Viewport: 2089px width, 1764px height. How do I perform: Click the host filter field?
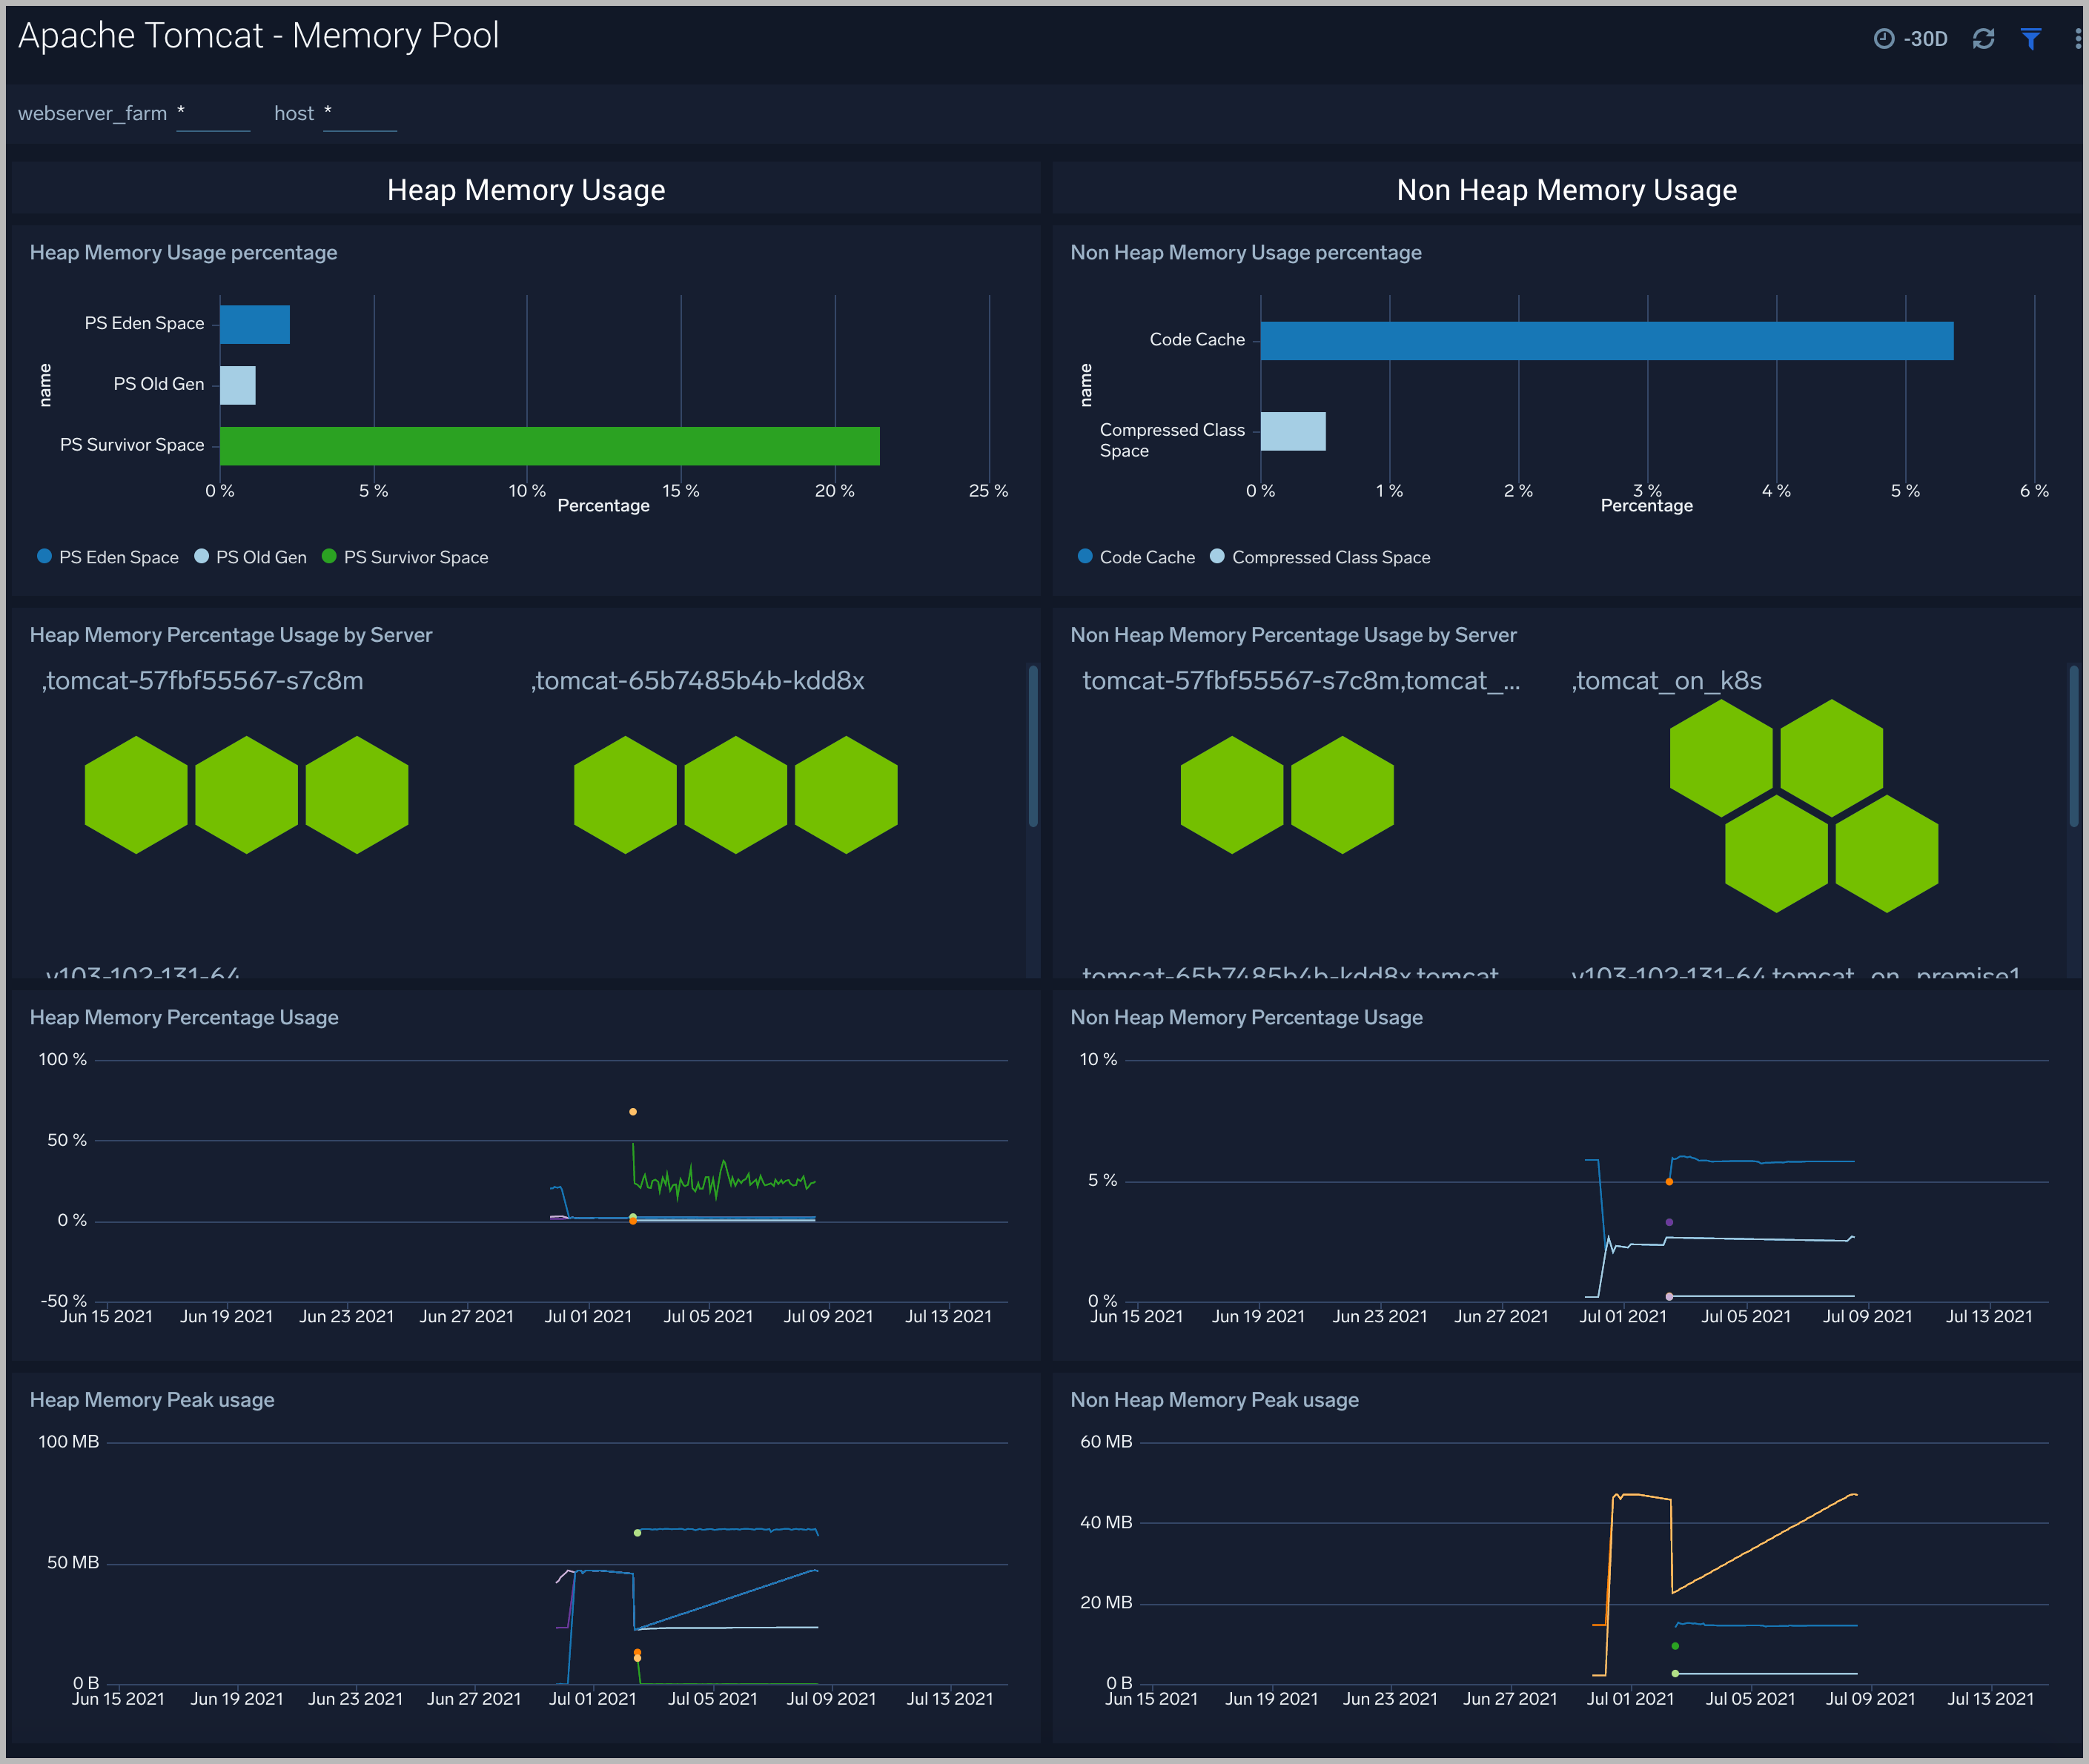(359, 114)
